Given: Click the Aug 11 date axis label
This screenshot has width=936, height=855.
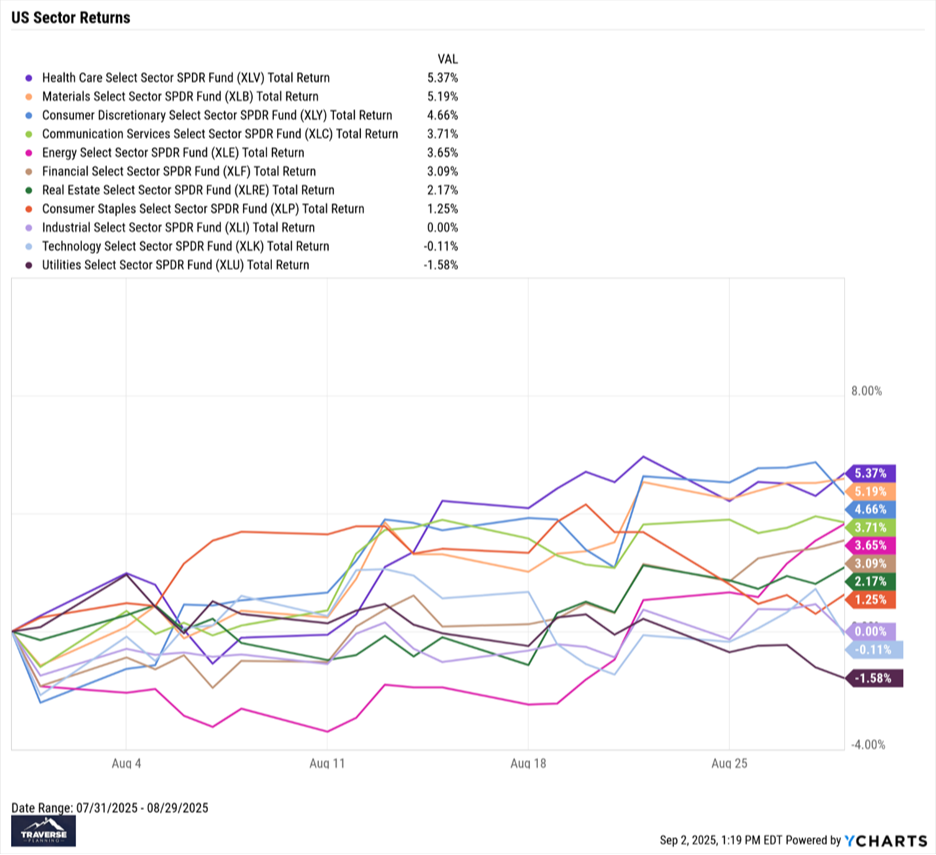Looking at the screenshot, I should coord(327,762).
